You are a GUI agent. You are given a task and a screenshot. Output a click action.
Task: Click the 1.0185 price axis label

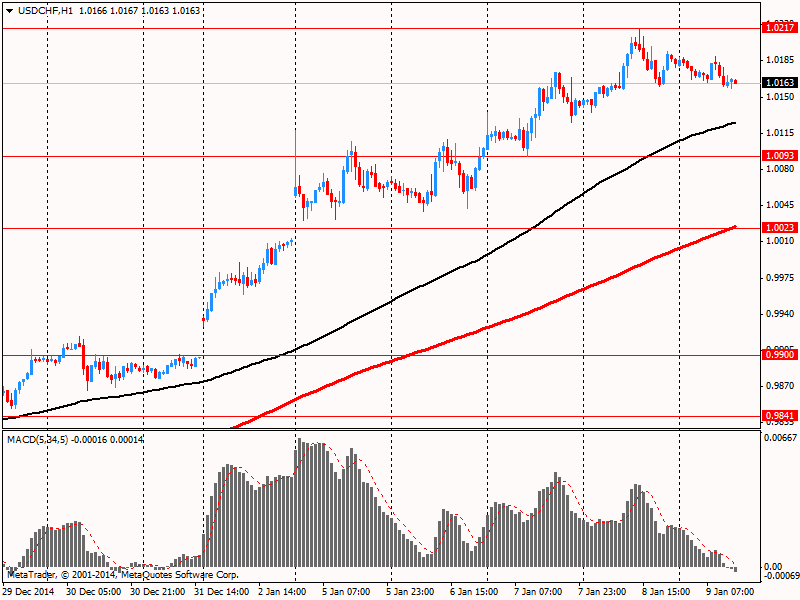point(781,60)
